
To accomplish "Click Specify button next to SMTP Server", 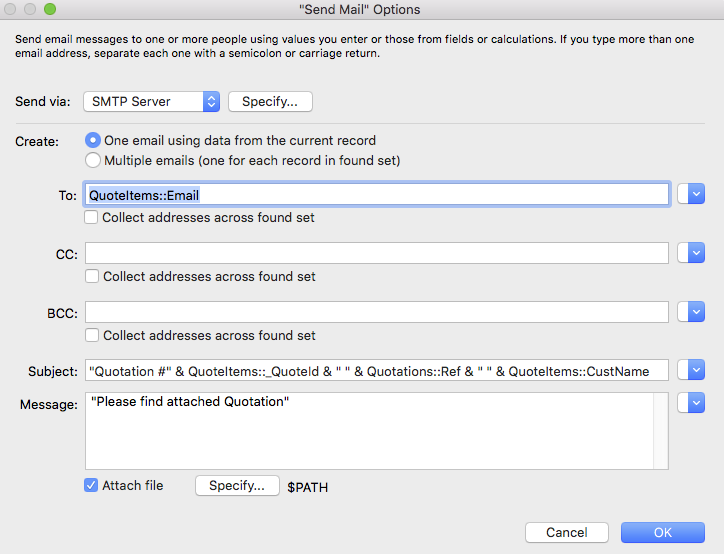I will pyautogui.click(x=270, y=102).
